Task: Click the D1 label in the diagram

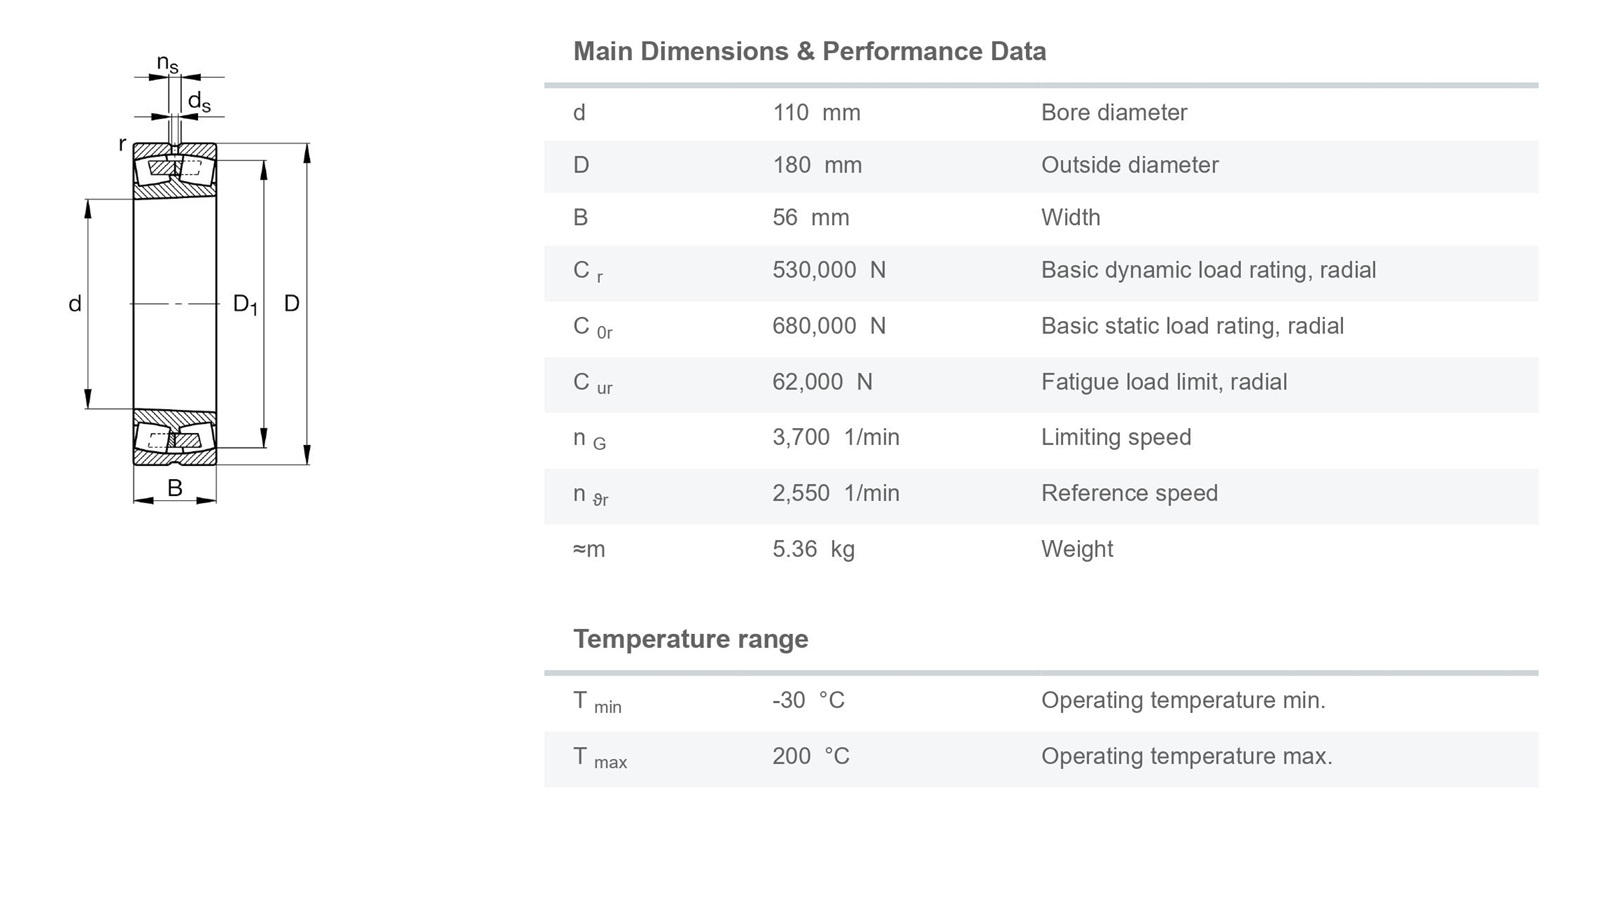Action: [x=245, y=304]
